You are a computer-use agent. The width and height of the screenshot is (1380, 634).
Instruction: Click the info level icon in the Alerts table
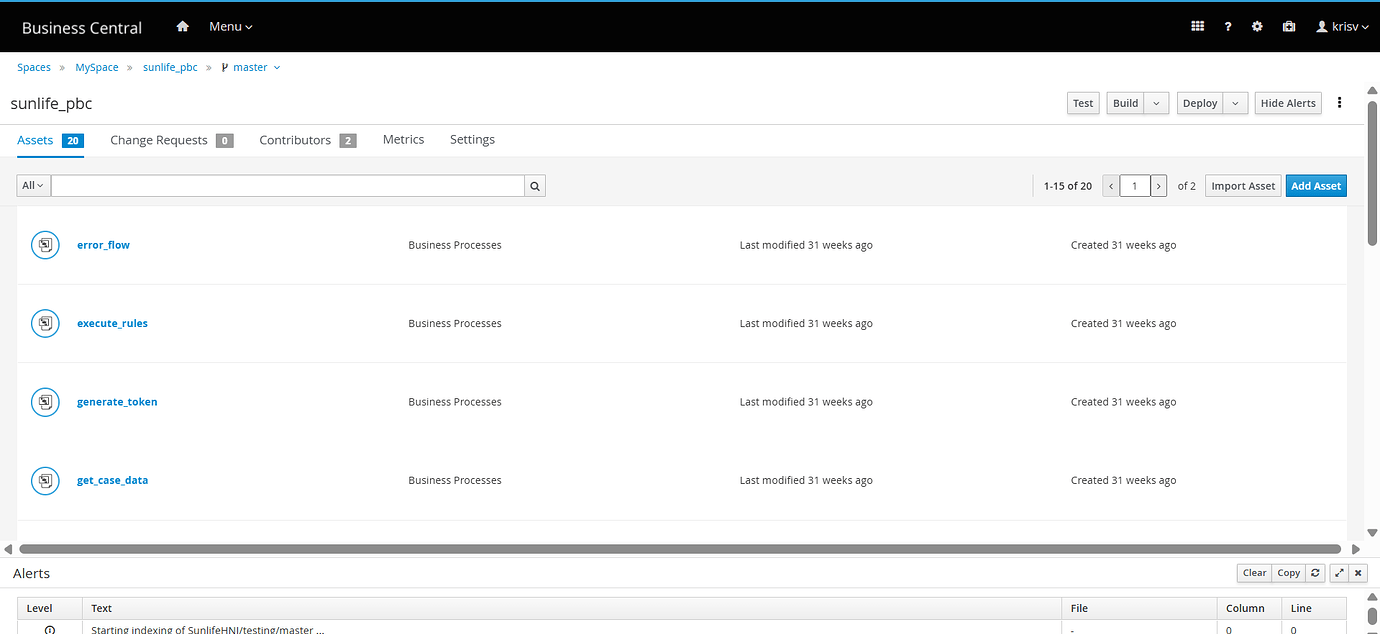pos(49,628)
